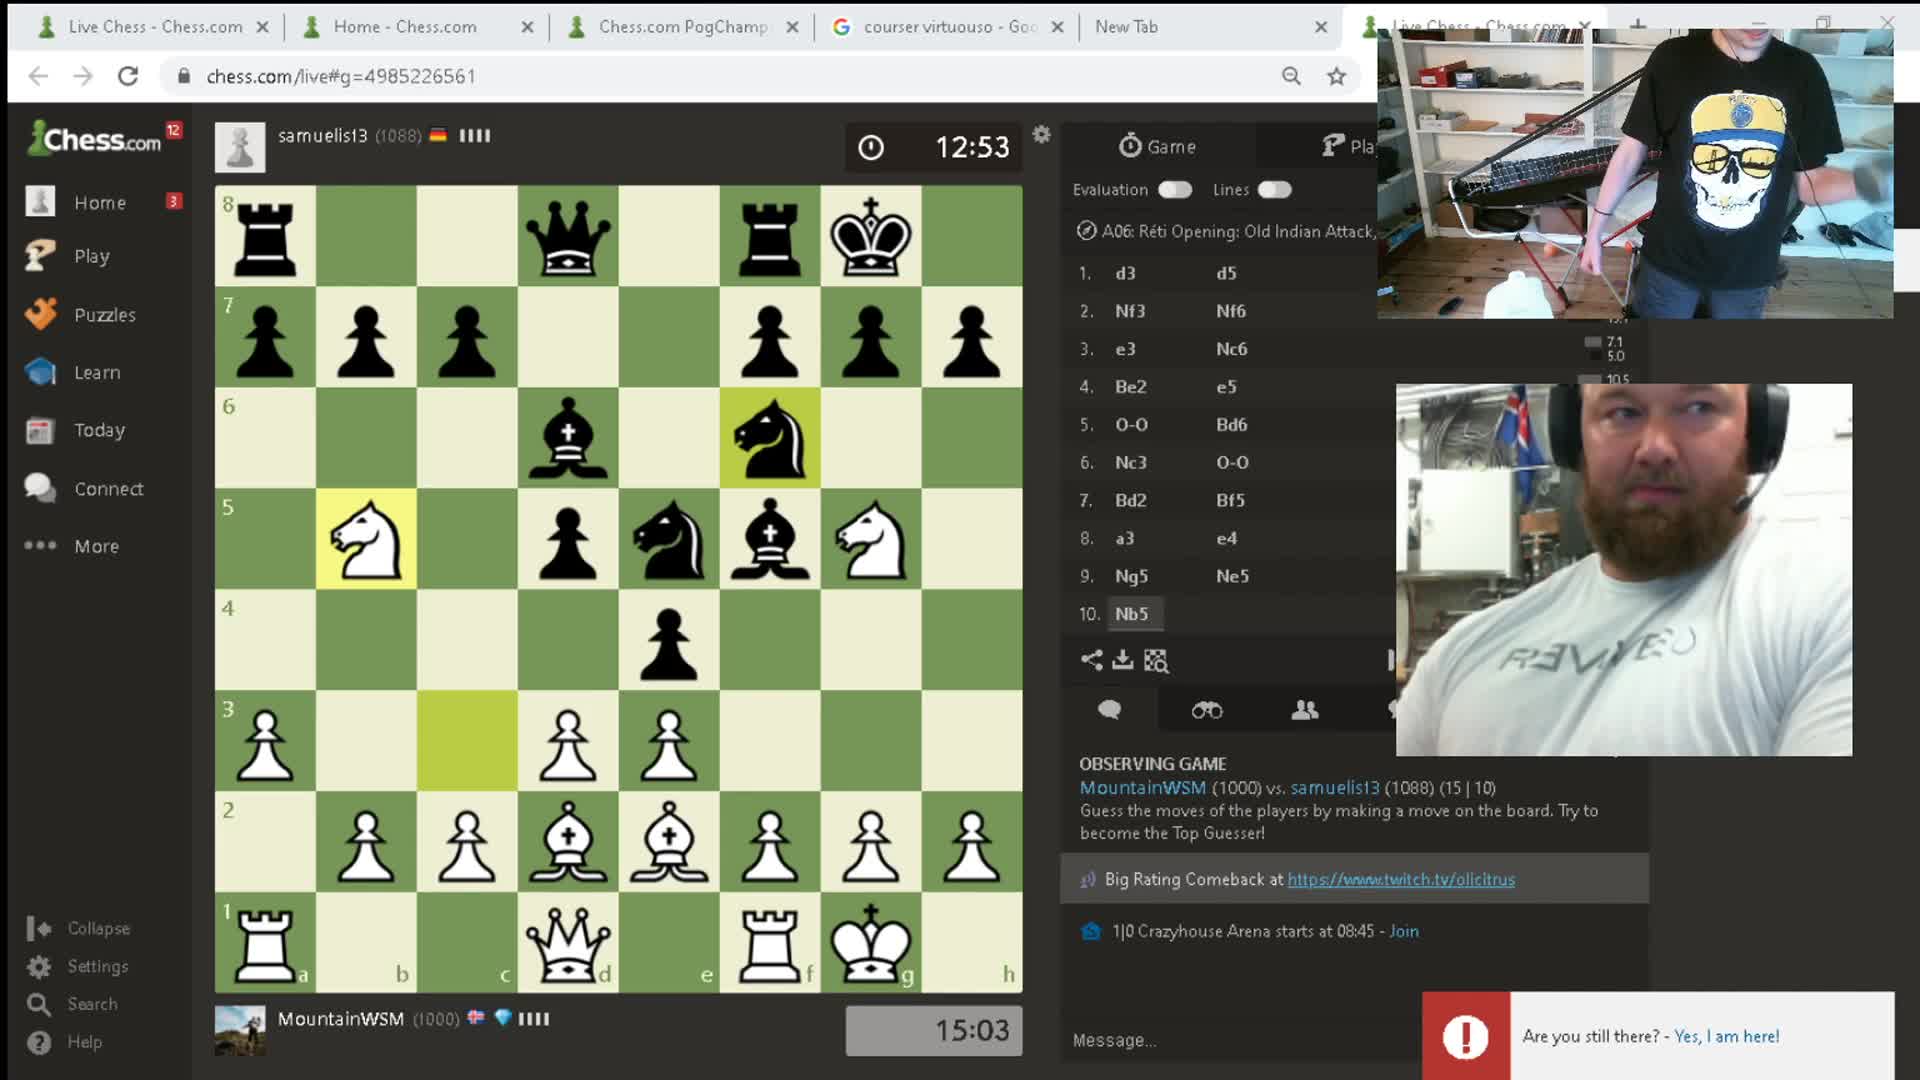
Task: Click the black knight on f6
Action: tap(770, 438)
